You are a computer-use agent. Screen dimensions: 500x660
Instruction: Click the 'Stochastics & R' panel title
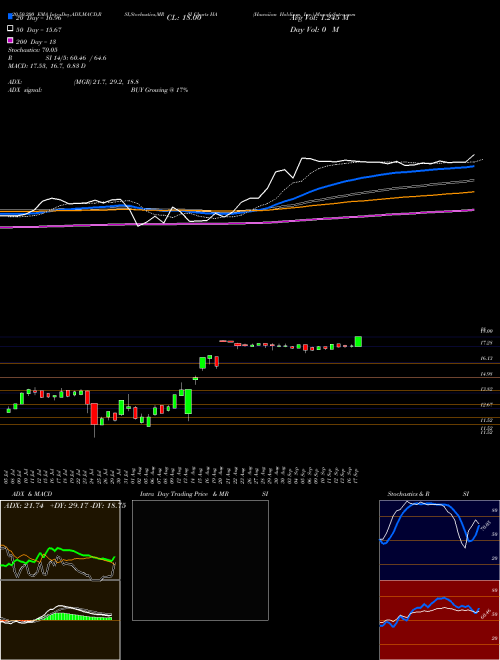409,494
